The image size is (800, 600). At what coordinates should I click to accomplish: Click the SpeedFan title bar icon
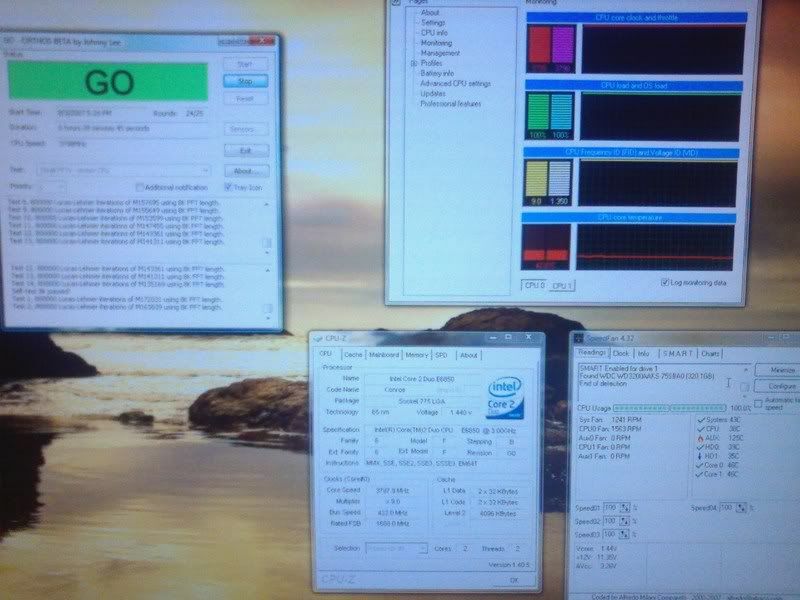(579, 338)
